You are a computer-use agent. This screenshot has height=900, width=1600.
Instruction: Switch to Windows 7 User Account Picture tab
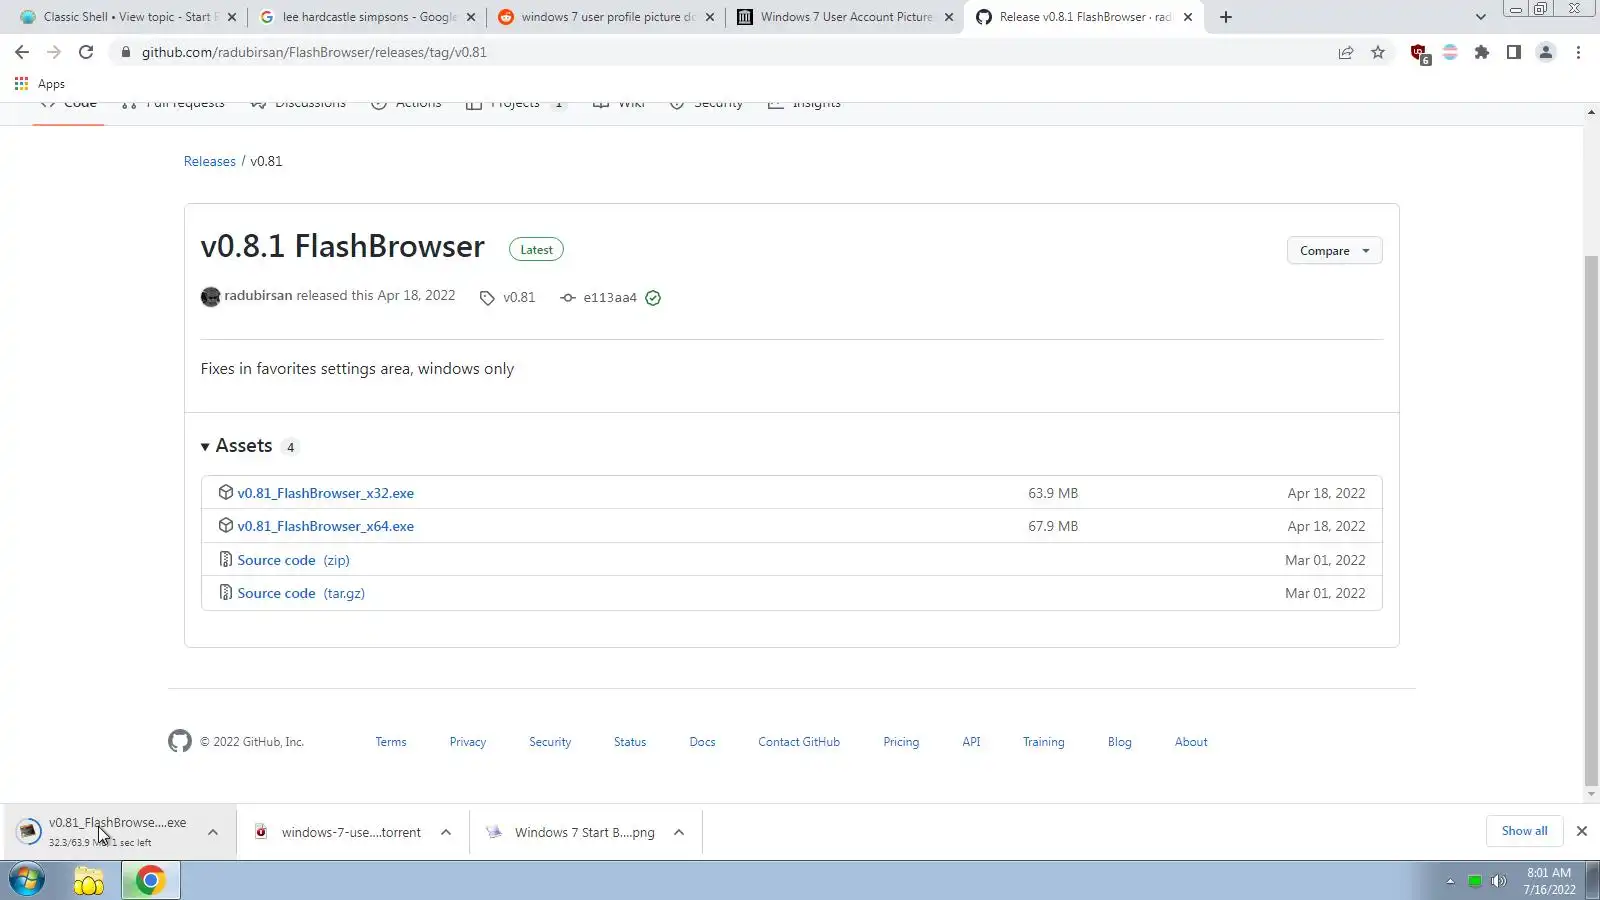(x=845, y=17)
